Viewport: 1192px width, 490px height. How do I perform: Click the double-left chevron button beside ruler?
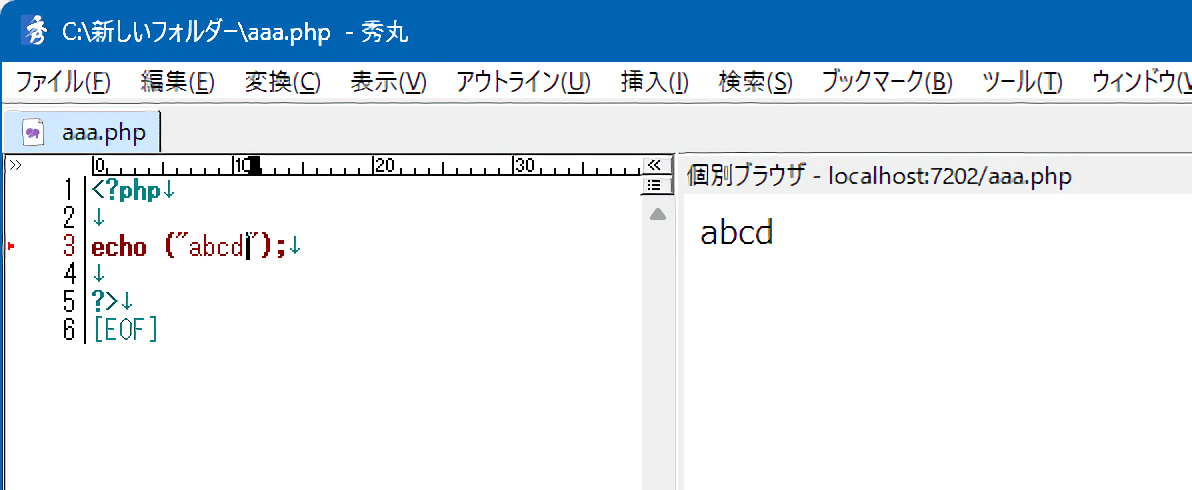(x=655, y=165)
